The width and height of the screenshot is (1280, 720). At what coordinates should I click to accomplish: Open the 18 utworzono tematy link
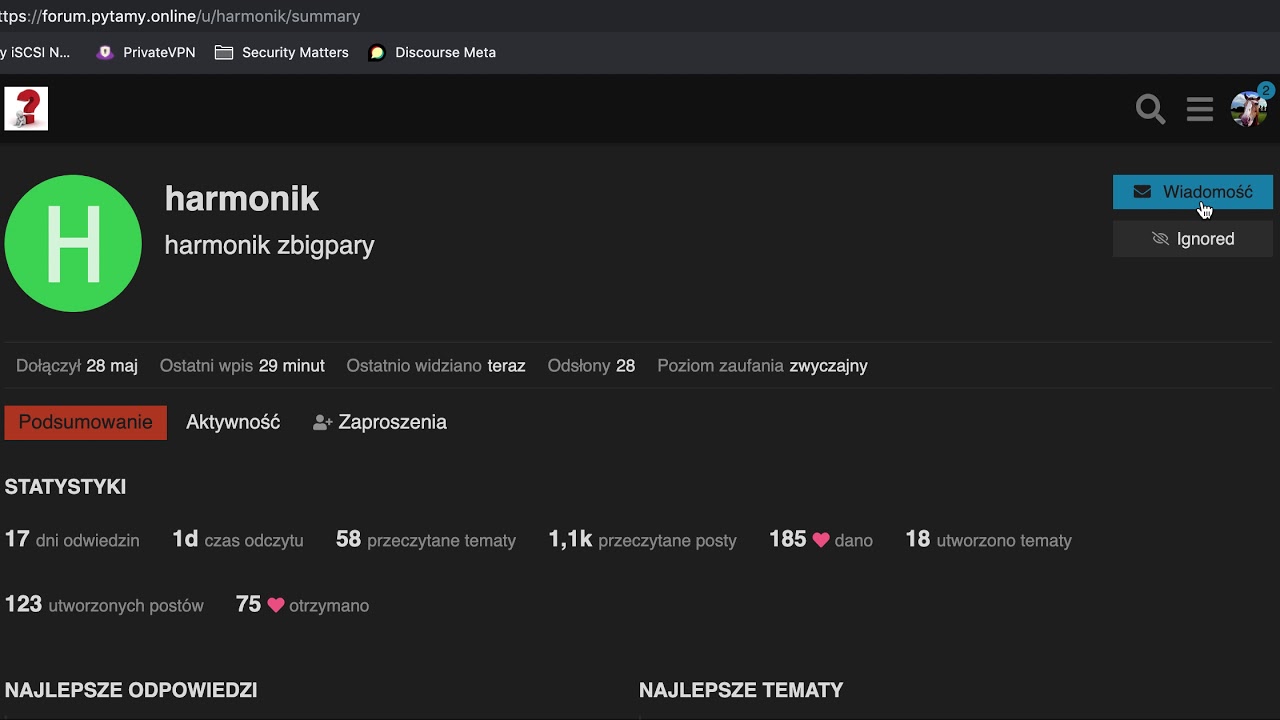(988, 540)
